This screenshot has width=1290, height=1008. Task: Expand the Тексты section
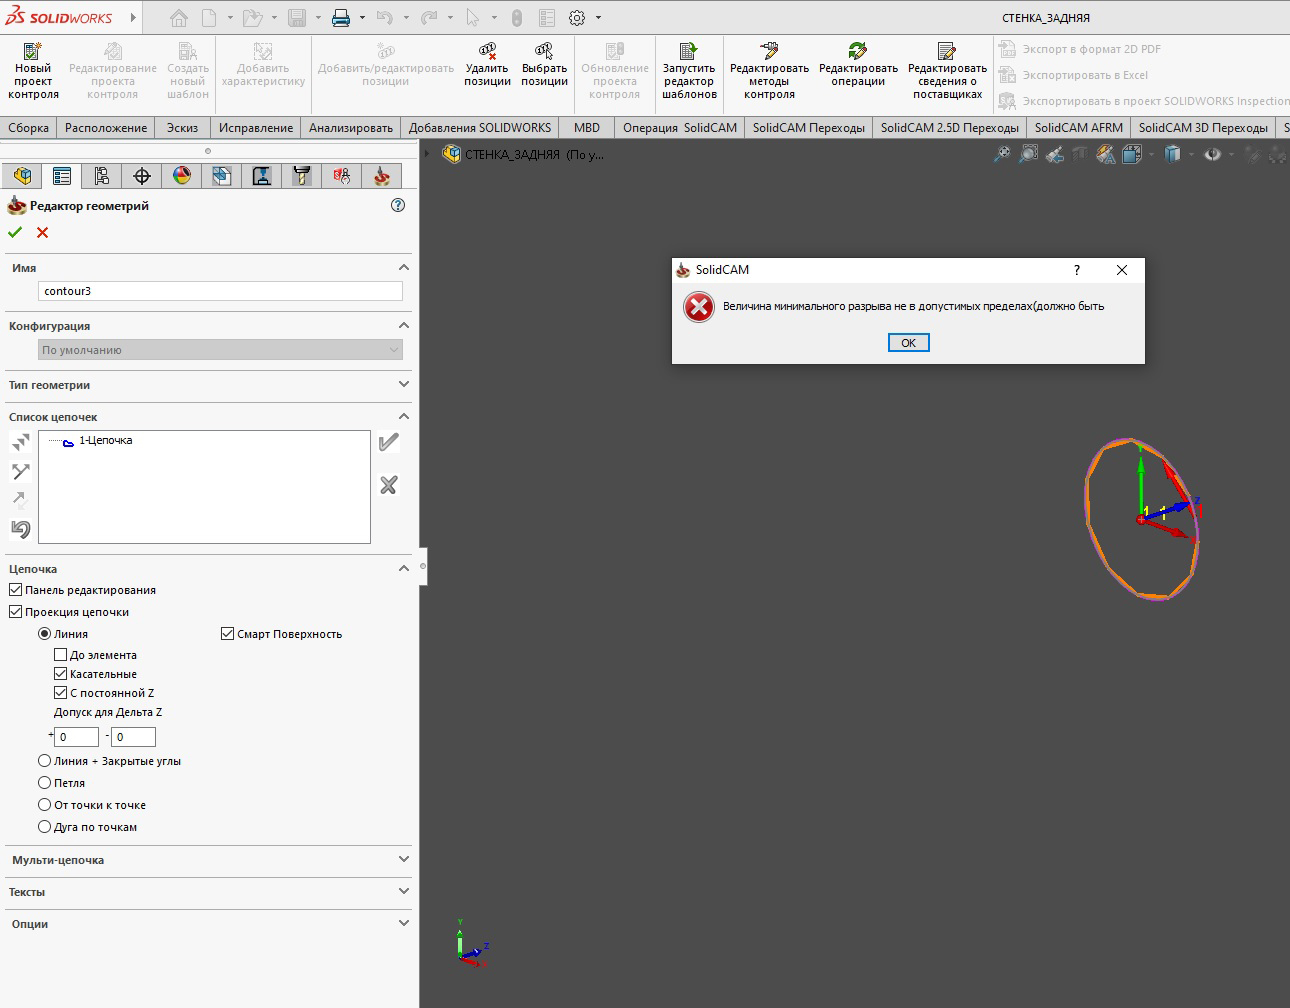point(404,891)
